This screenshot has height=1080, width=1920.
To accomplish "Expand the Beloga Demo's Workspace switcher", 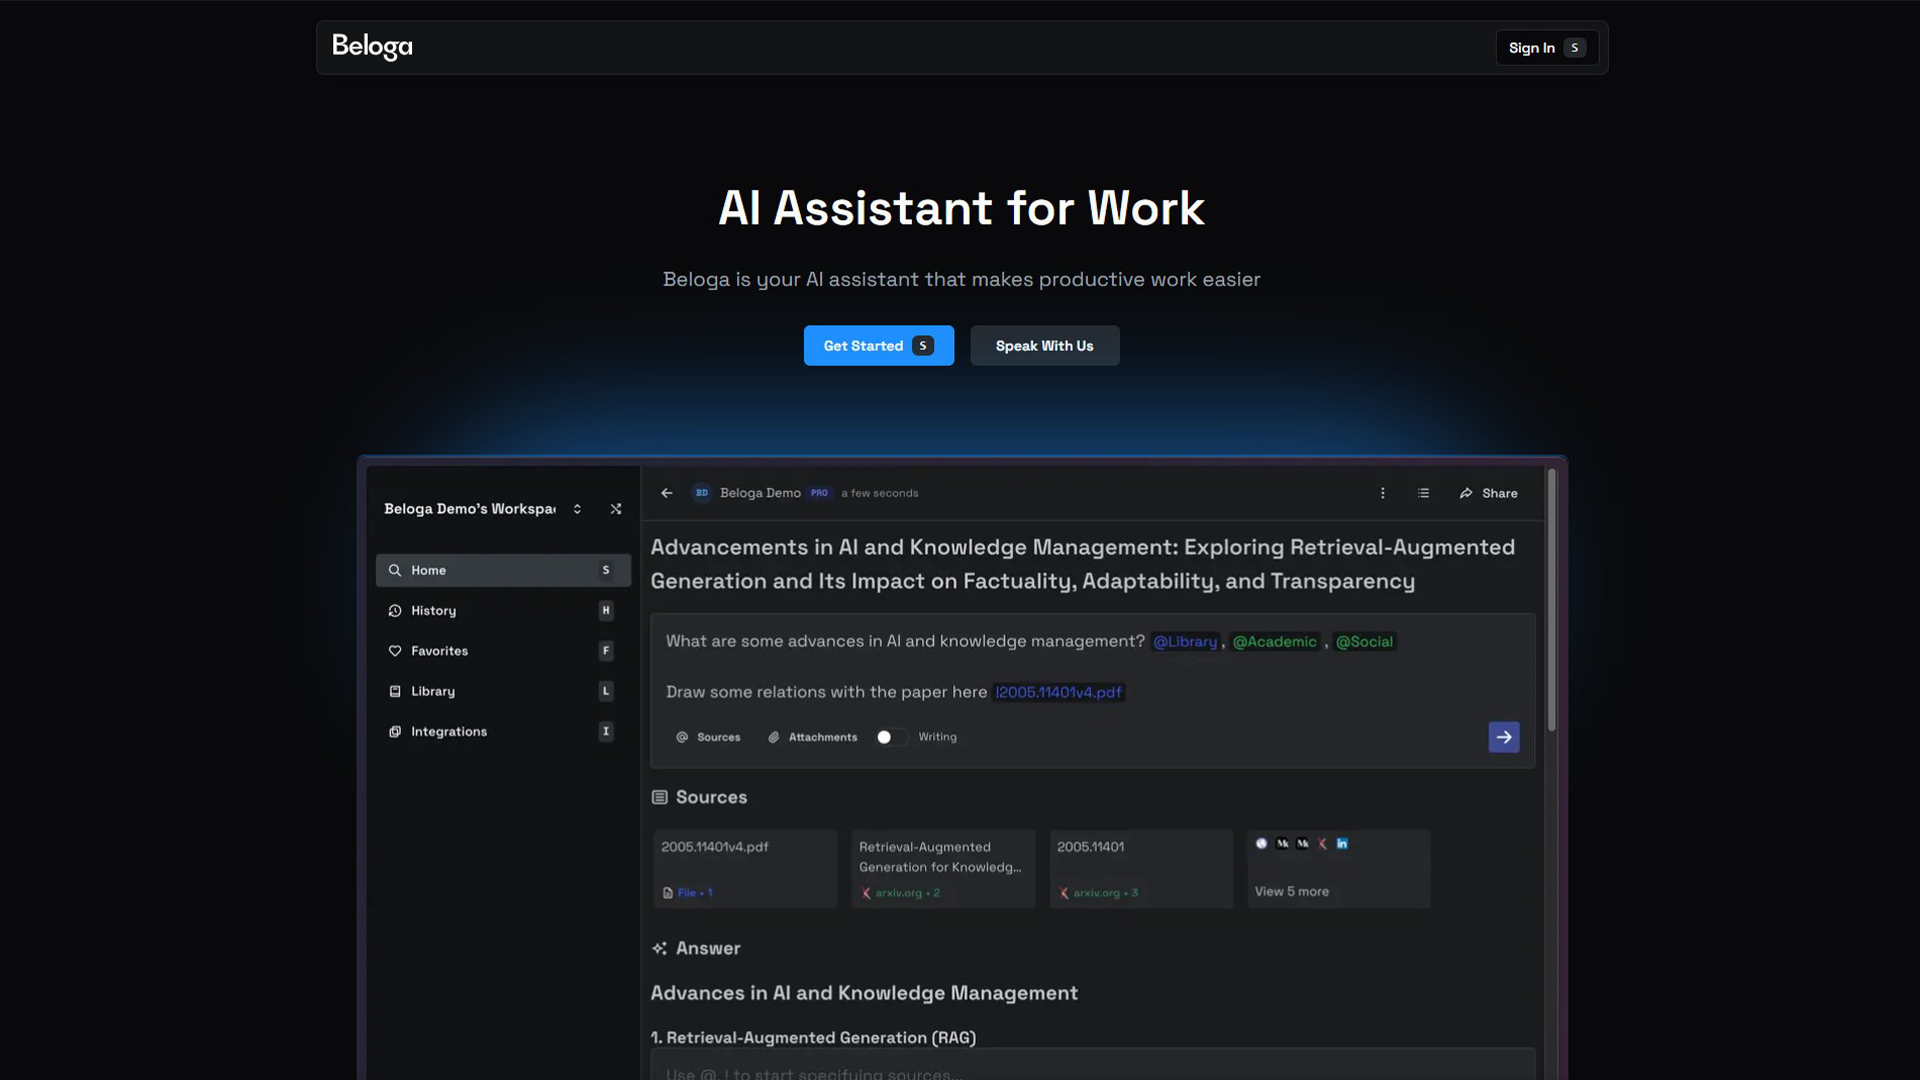I will (x=577, y=509).
